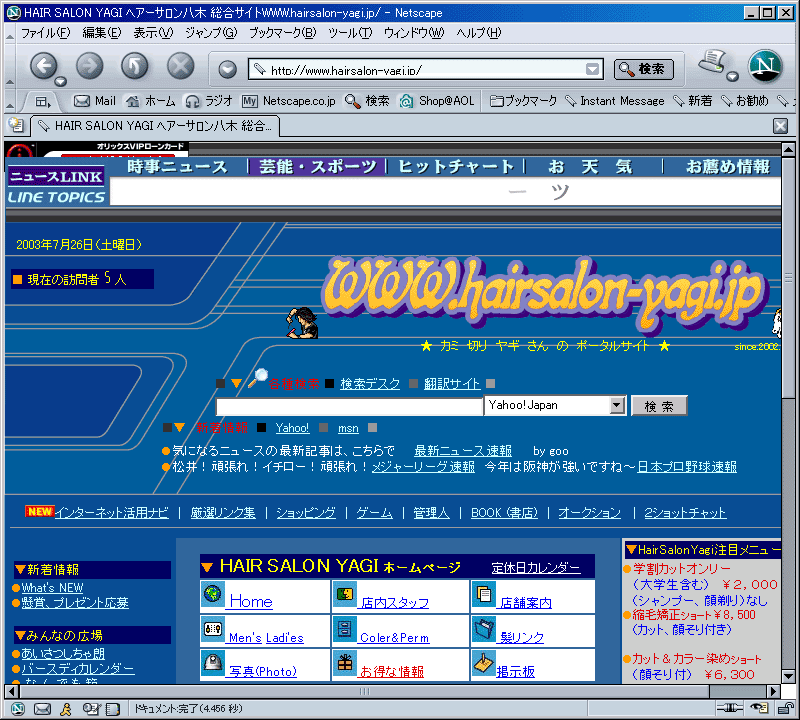The height and width of the screenshot is (720, 800).
Task: Follow the 最新ニュース速報 link
Action: coord(463,451)
